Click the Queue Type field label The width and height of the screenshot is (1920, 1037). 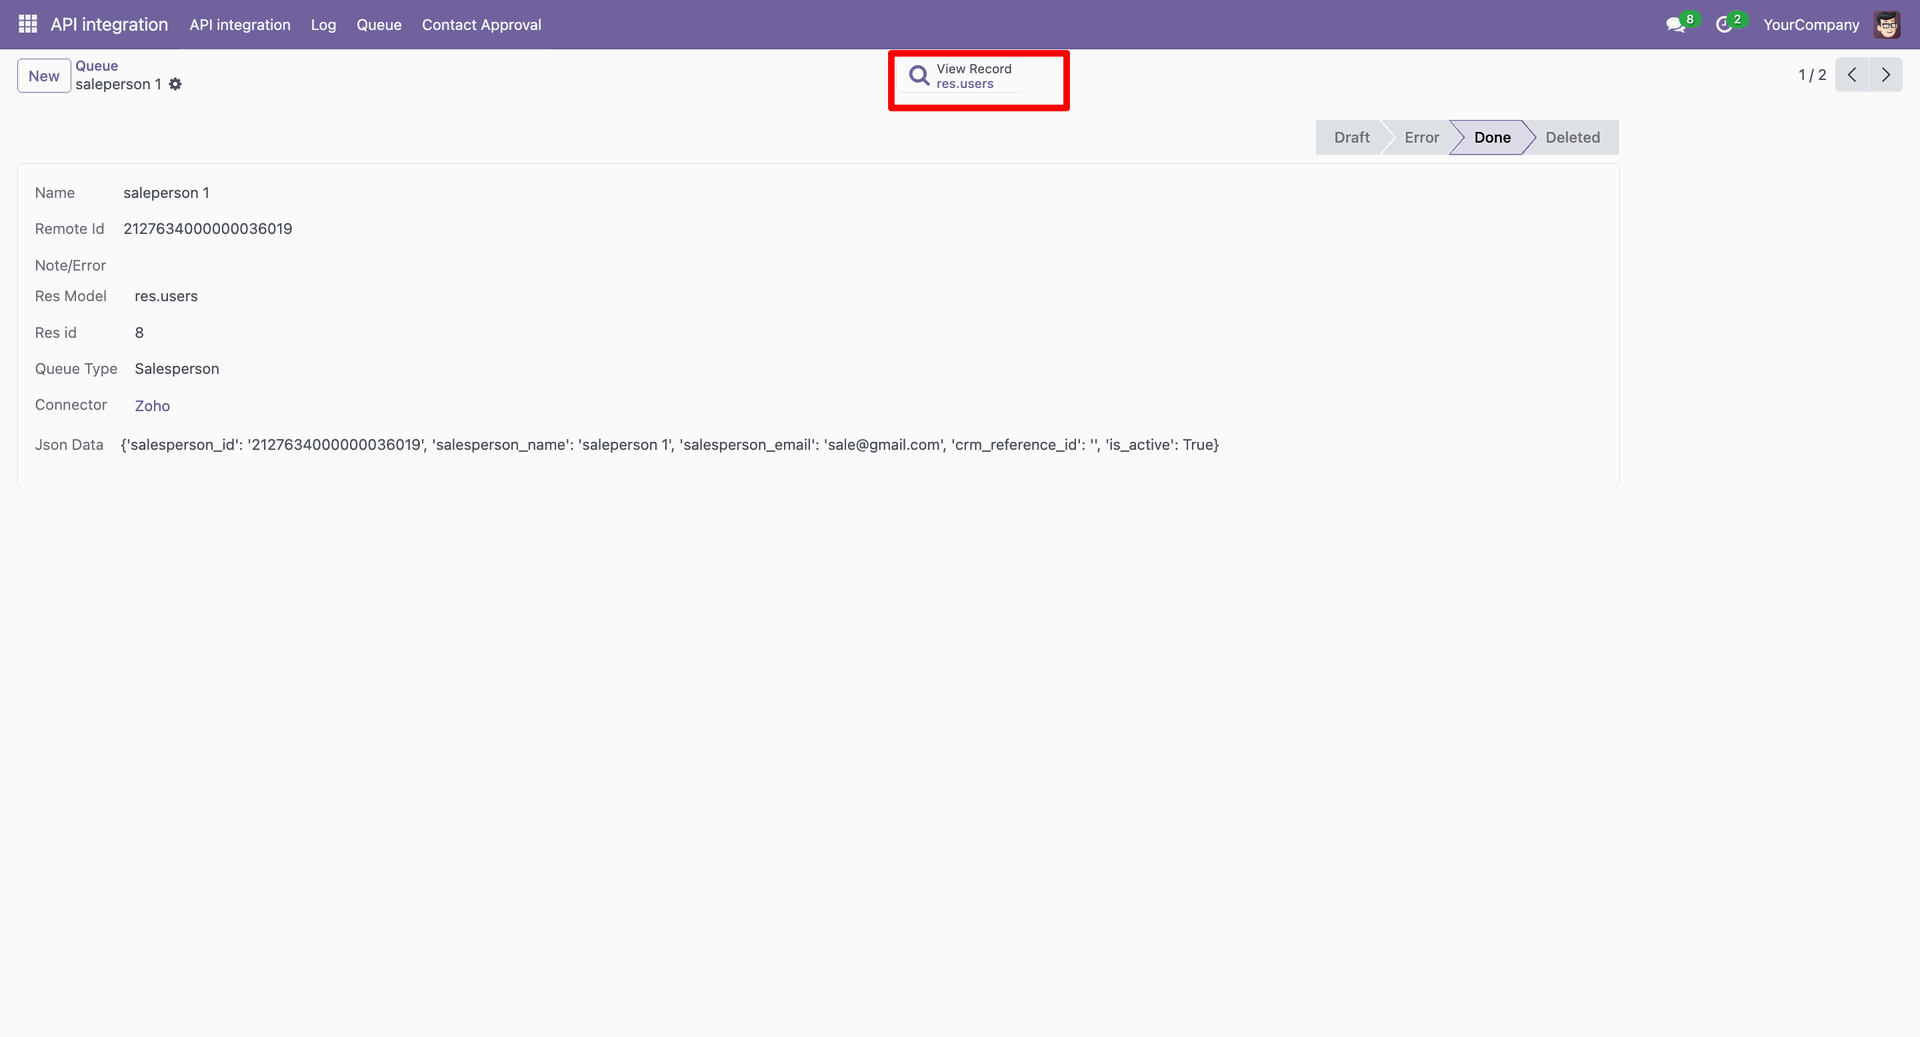(x=76, y=369)
